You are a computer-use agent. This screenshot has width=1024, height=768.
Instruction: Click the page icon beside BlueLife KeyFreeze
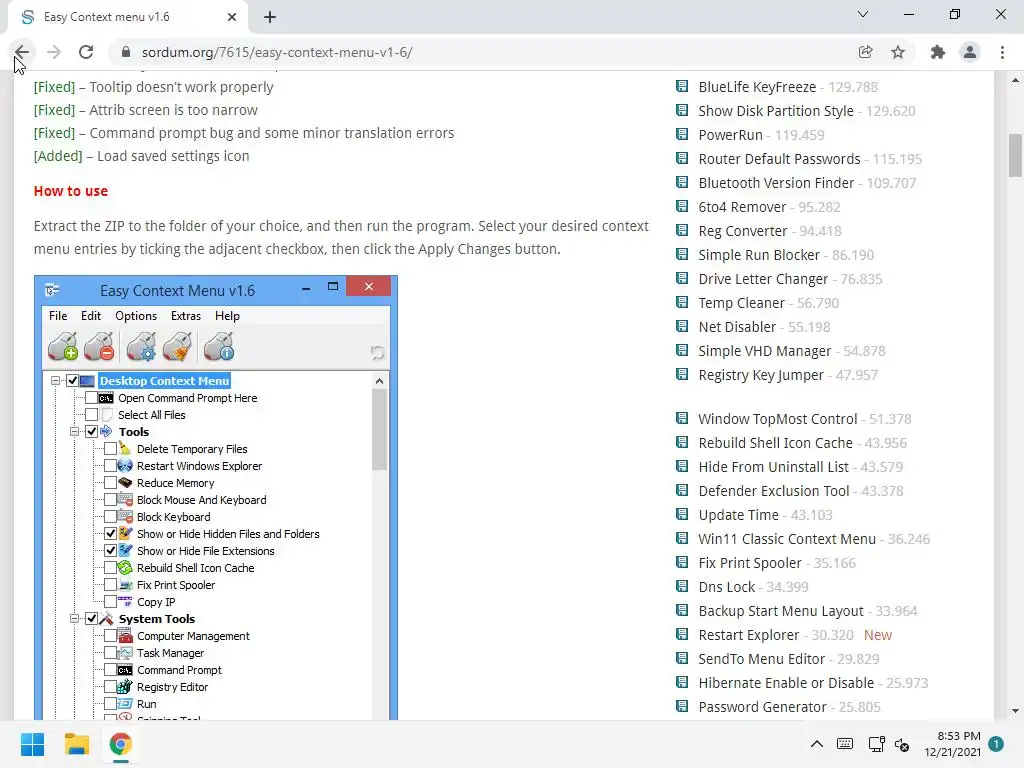click(682, 86)
